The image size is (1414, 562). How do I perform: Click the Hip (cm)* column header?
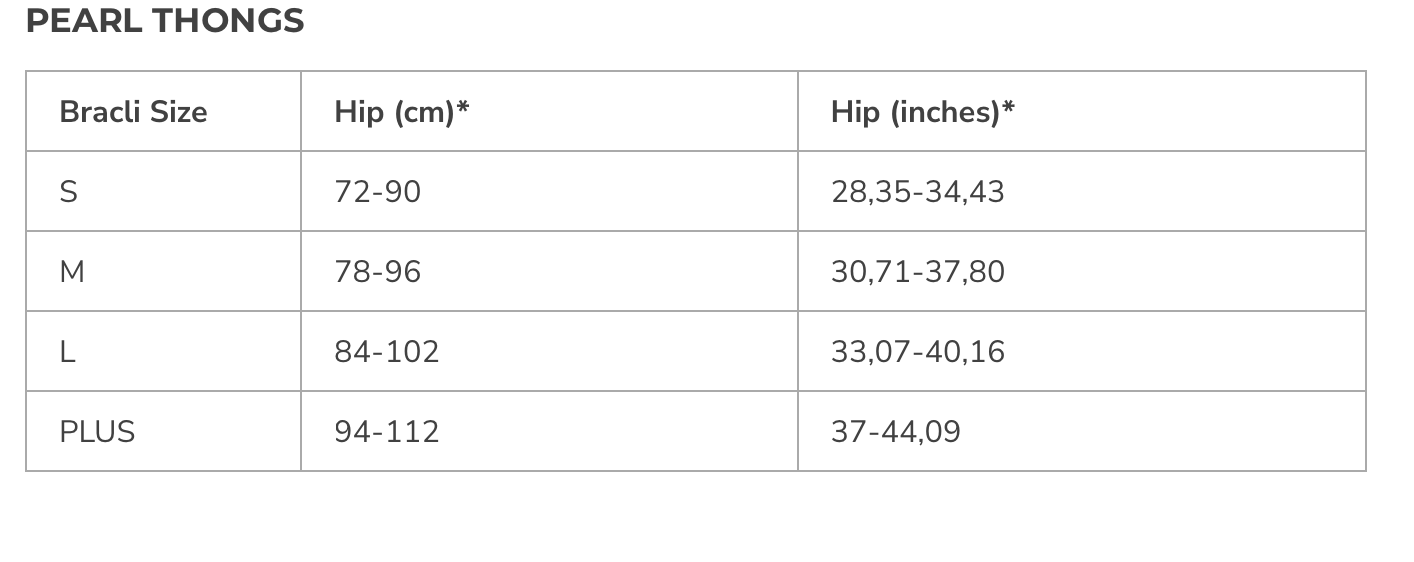pyautogui.click(x=402, y=112)
